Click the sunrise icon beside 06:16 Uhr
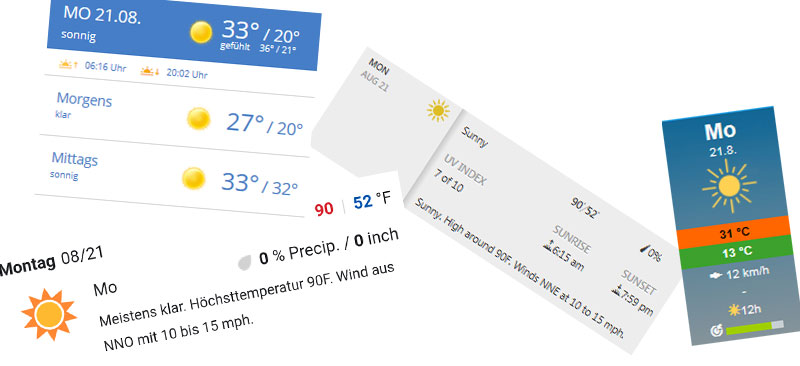800x366 pixels. coord(67,64)
